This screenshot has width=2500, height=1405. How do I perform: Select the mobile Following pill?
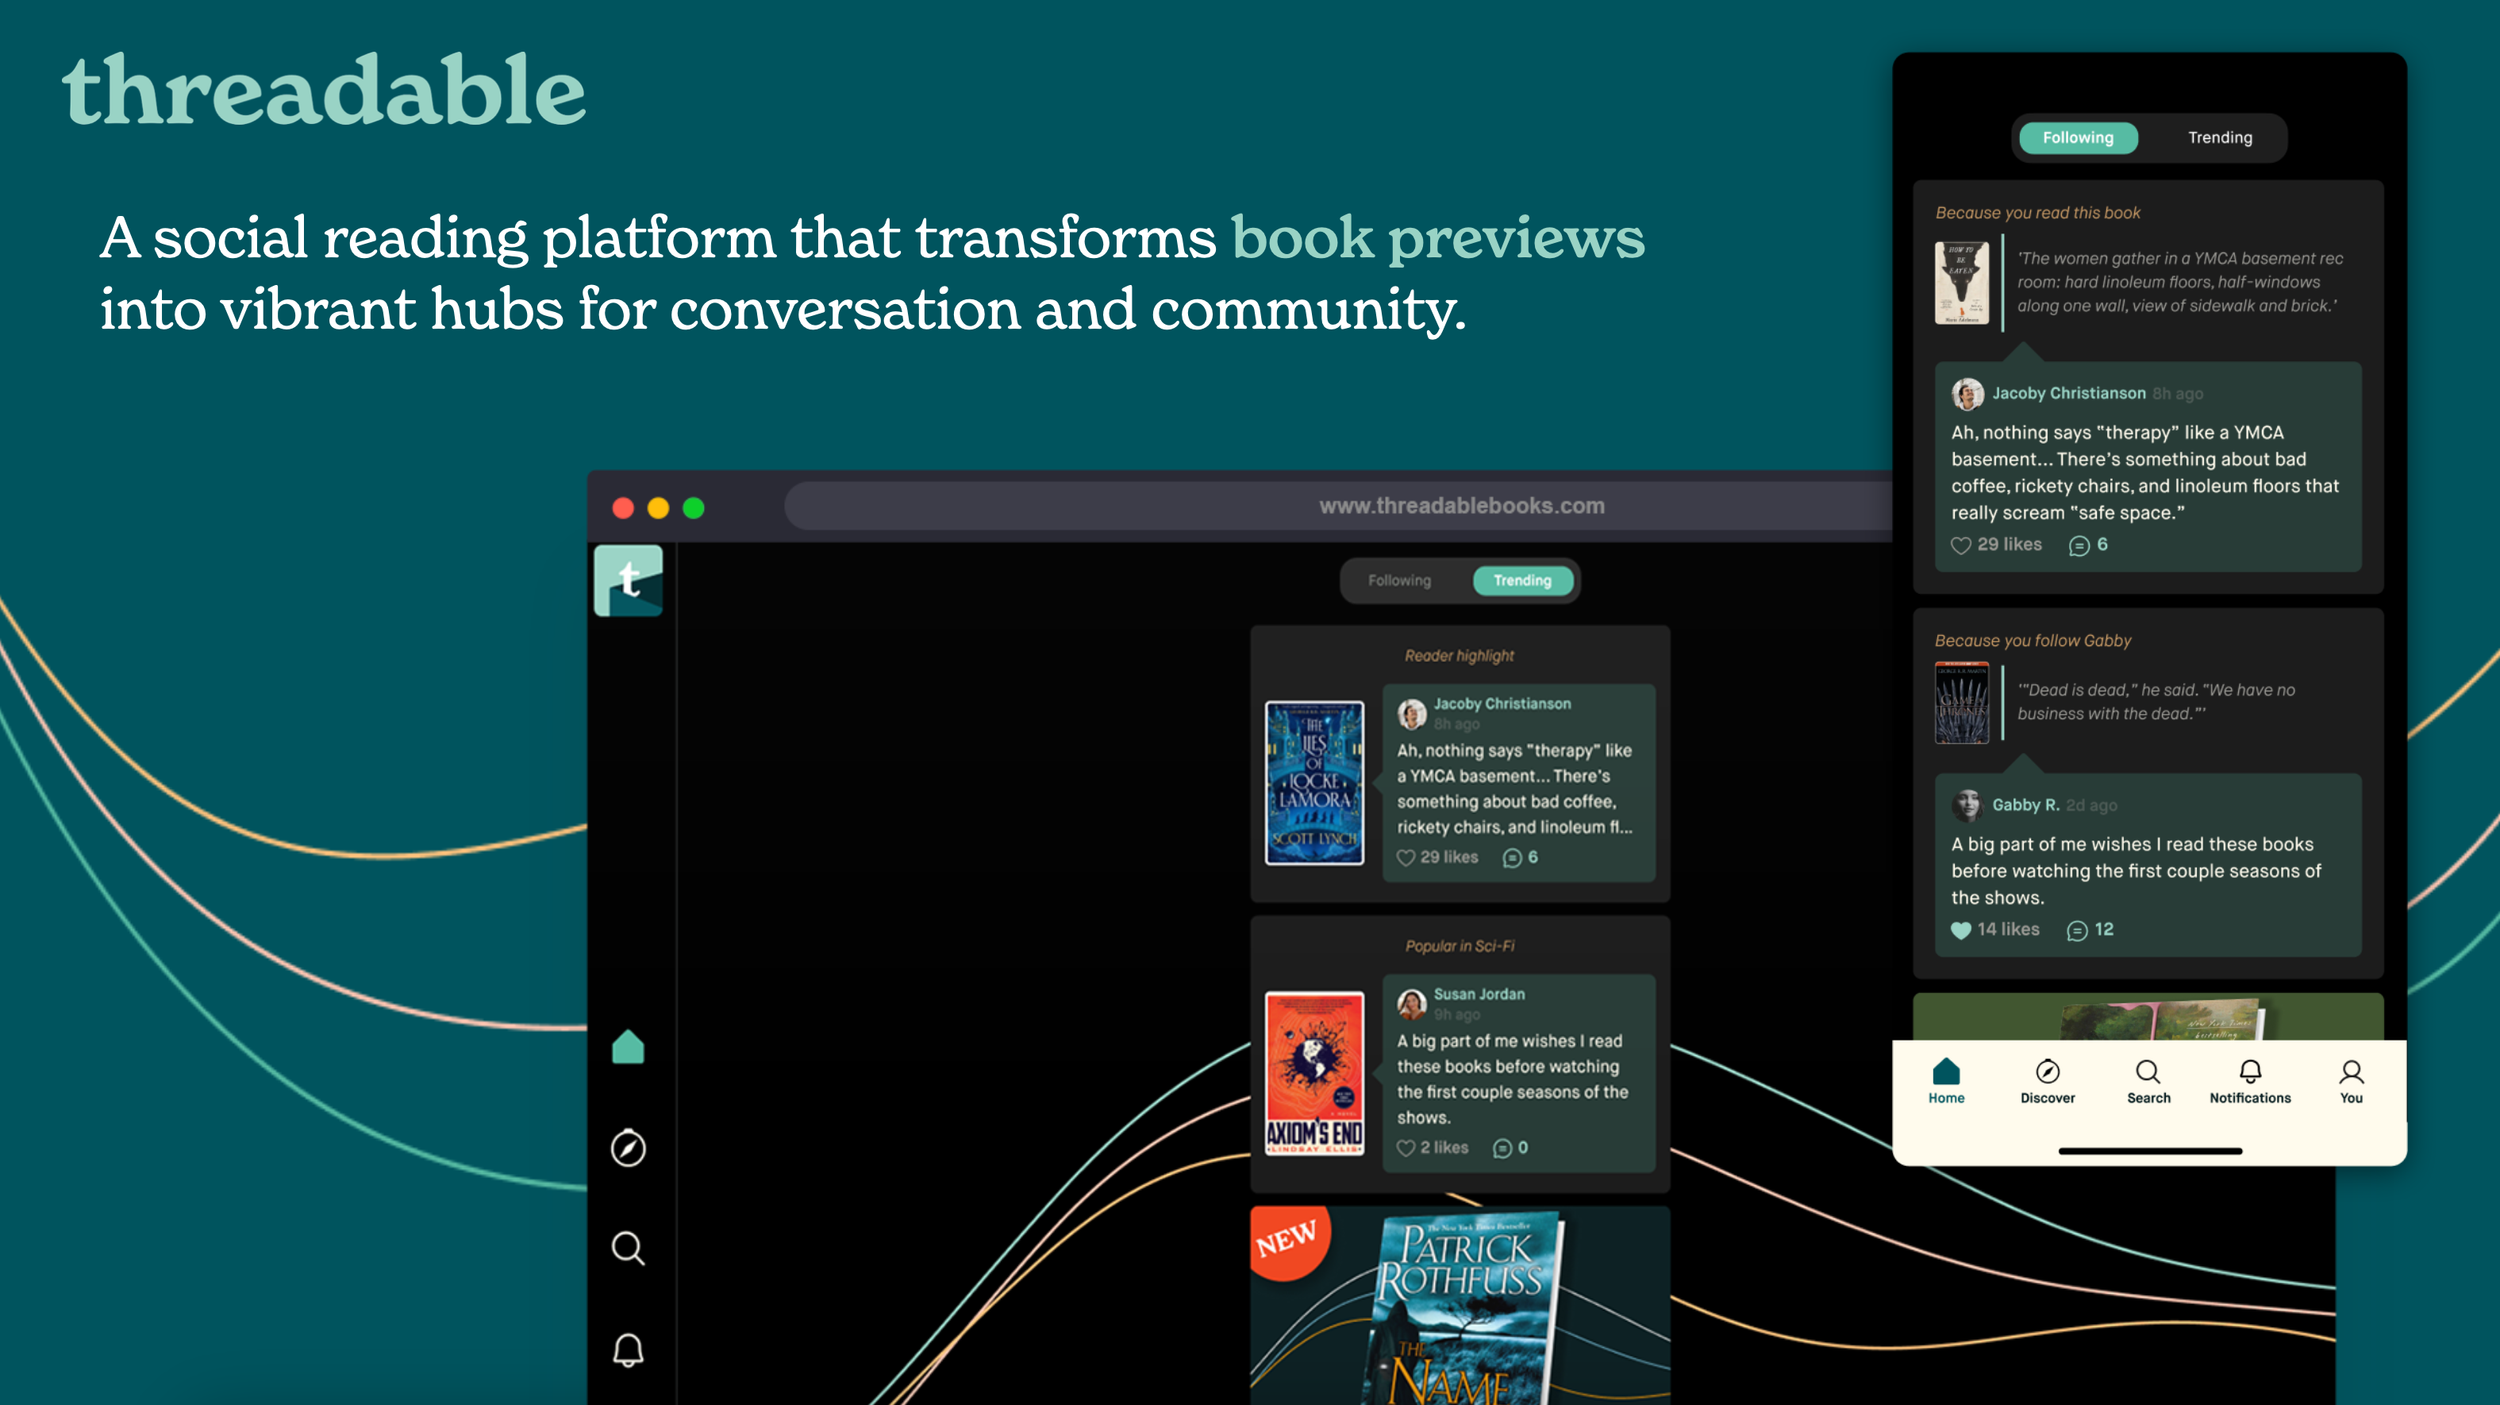point(2077,138)
